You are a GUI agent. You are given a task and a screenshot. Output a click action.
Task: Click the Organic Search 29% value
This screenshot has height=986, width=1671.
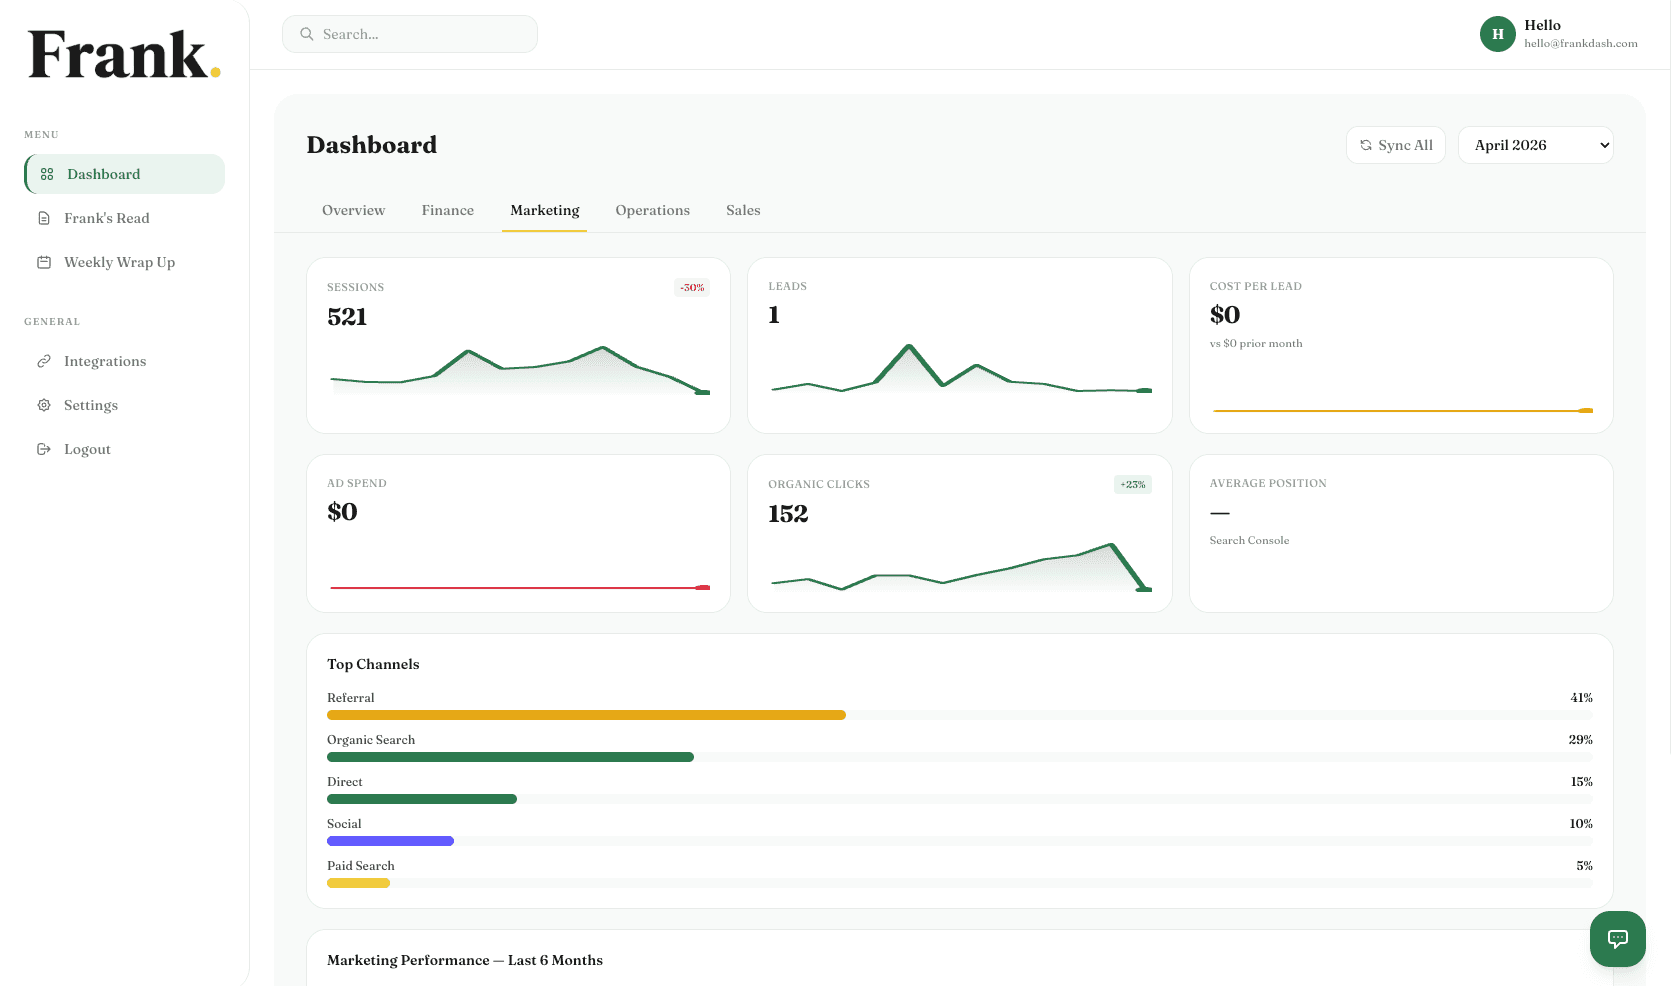click(1580, 740)
